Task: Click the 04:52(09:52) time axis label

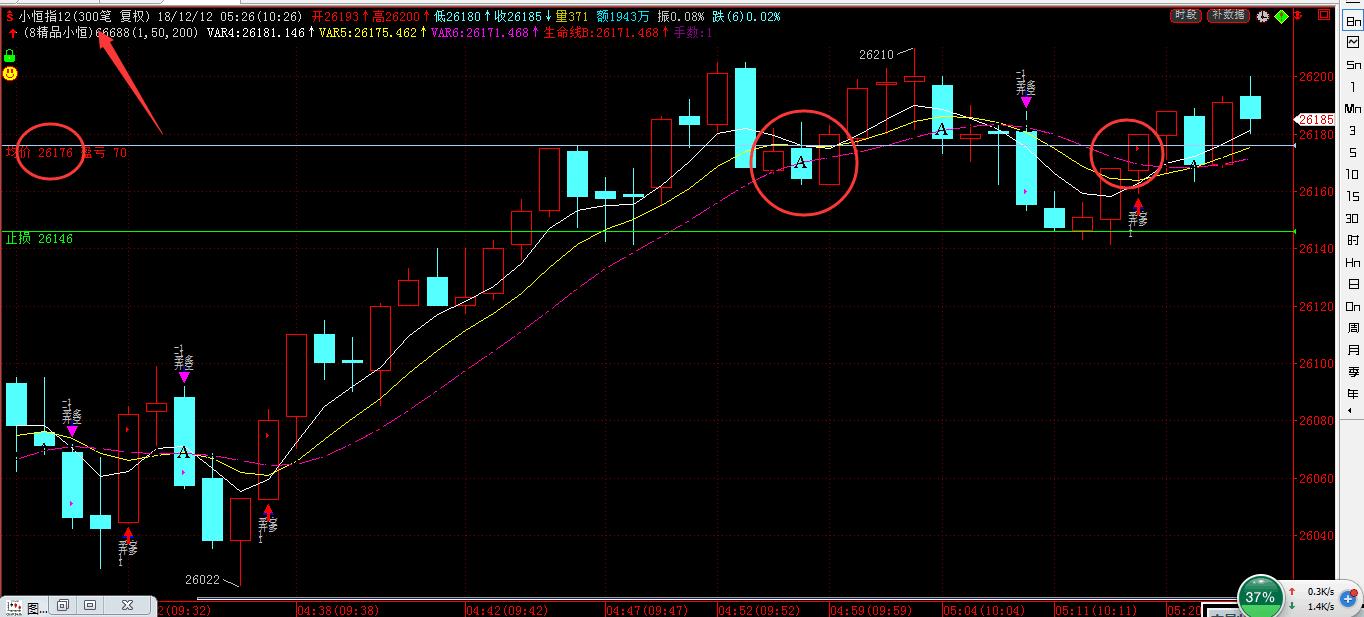Action: click(759, 609)
